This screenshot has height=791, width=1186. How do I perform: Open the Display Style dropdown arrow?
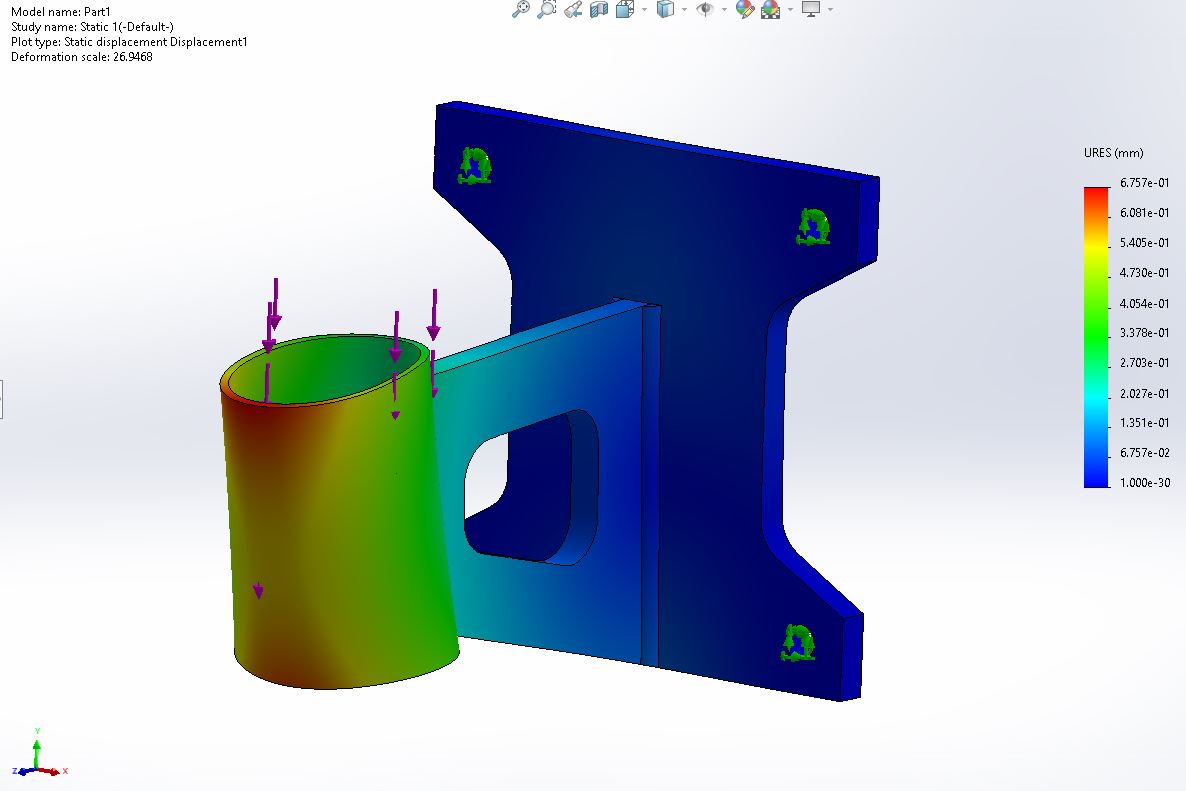click(683, 11)
